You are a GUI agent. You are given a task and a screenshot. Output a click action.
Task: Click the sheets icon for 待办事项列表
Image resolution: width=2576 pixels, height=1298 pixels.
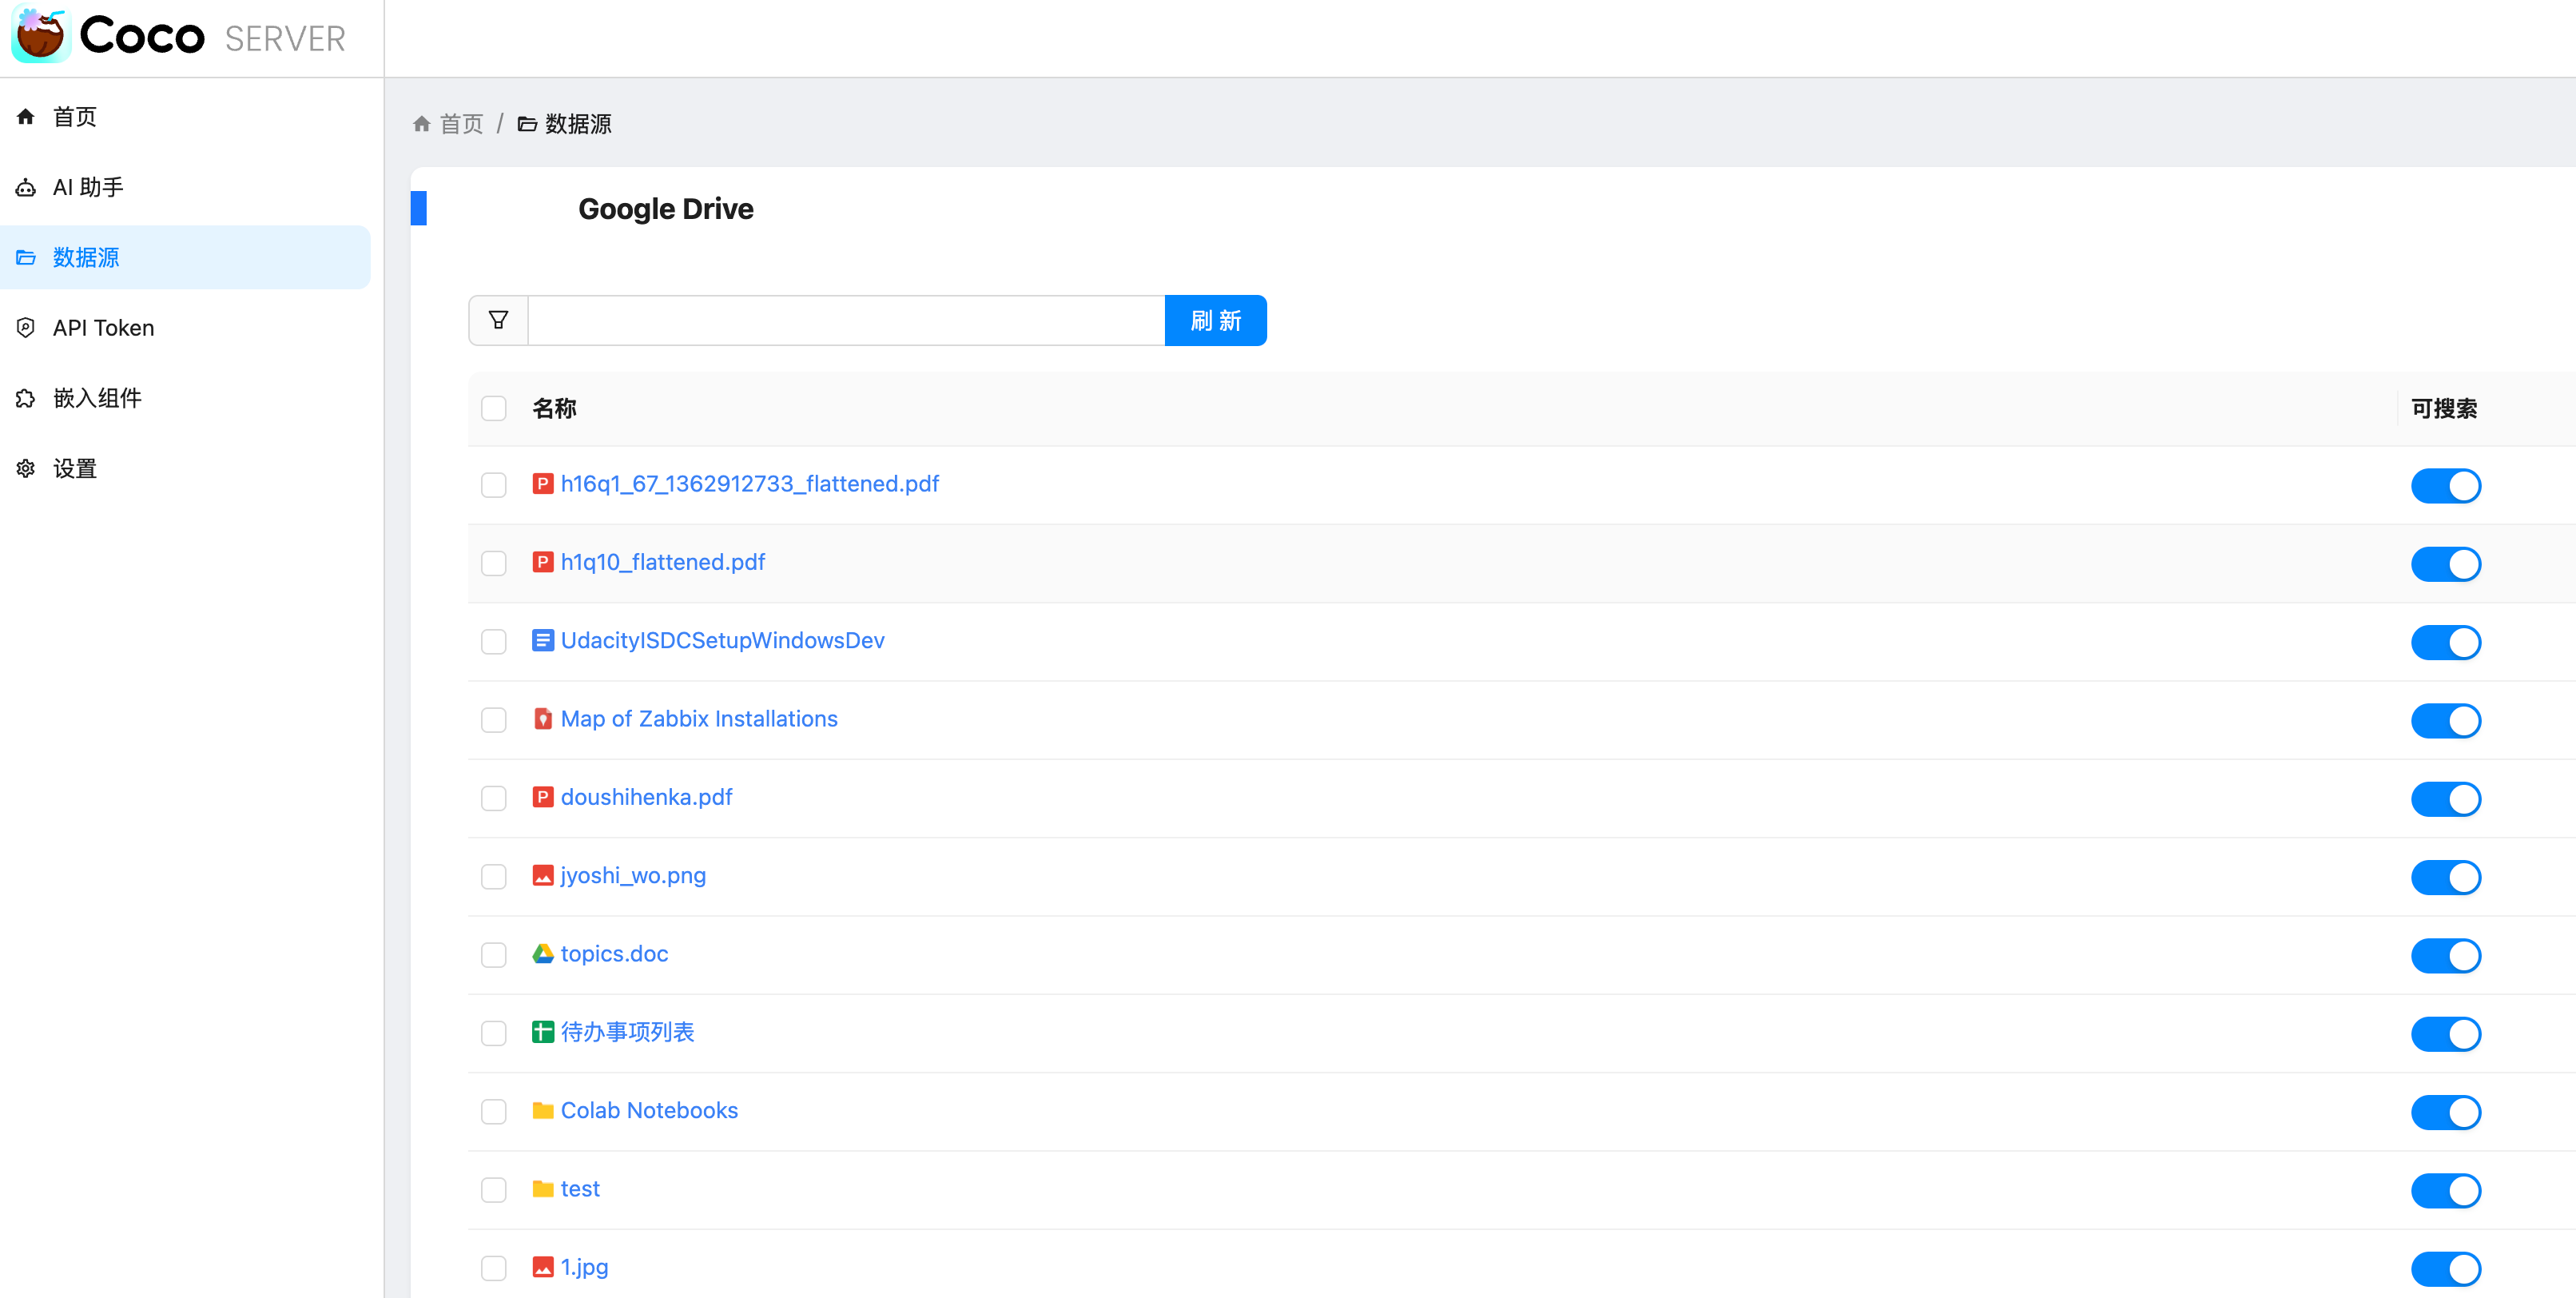pyautogui.click(x=543, y=1032)
